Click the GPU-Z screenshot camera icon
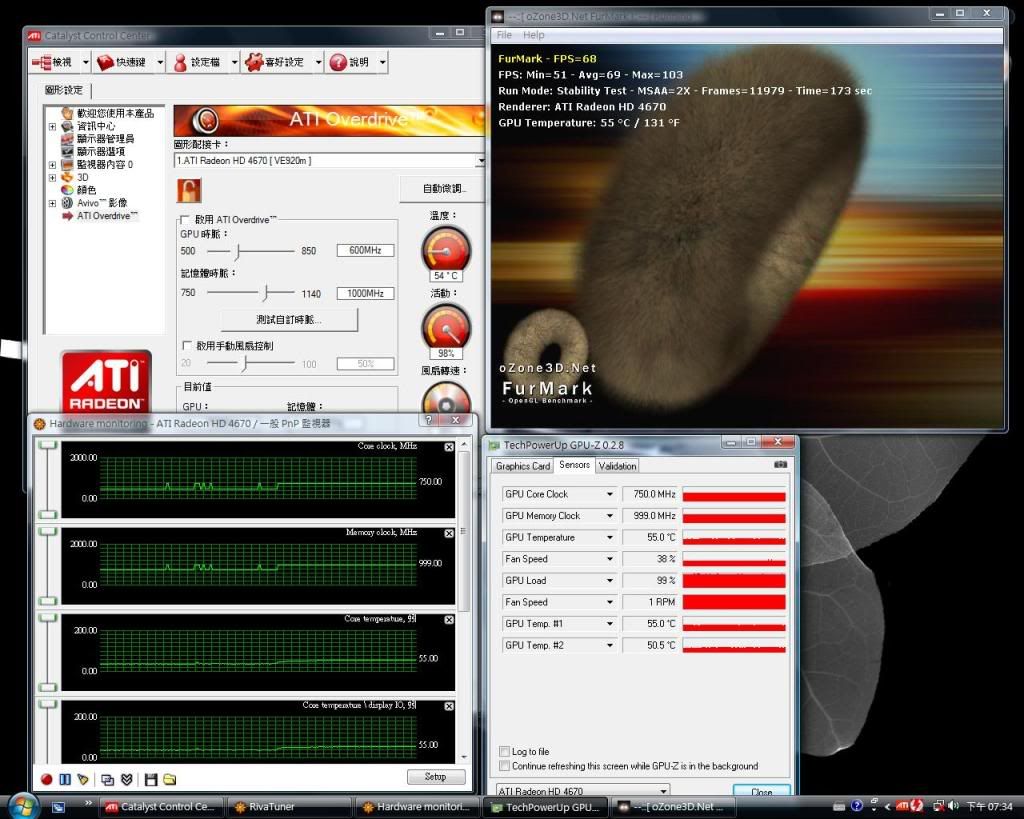Viewport: 1024px width, 819px height. [780, 464]
